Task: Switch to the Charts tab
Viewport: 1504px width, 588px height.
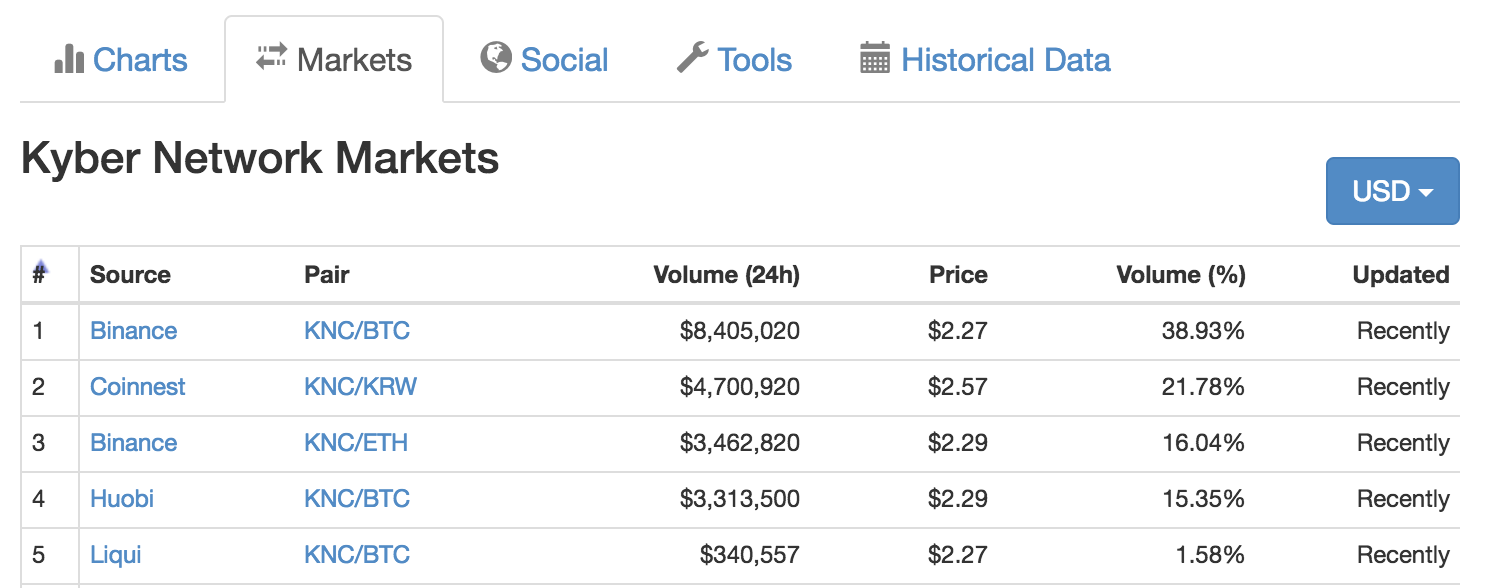Action: [139, 60]
